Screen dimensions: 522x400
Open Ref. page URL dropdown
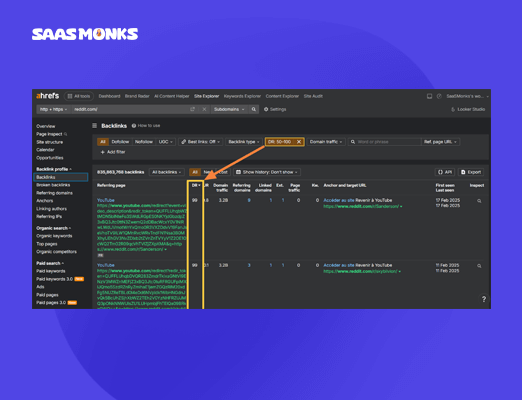click(x=440, y=142)
